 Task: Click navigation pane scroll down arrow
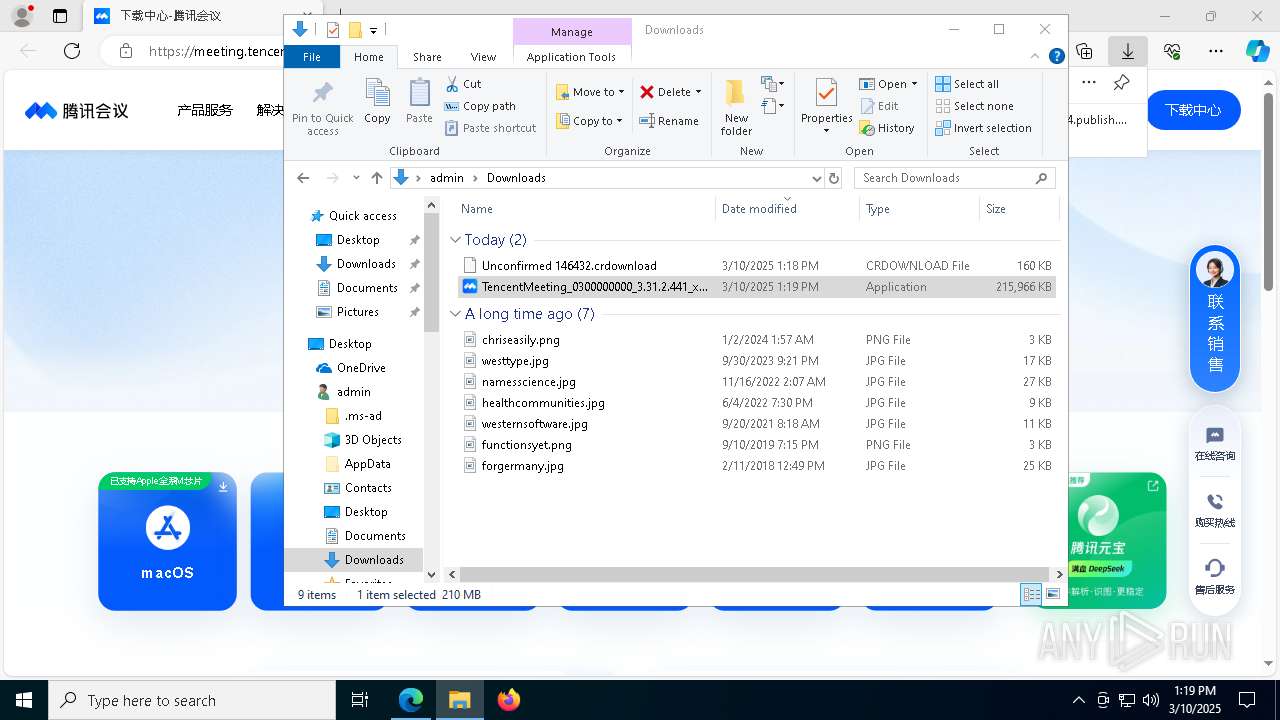click(432, 575)
